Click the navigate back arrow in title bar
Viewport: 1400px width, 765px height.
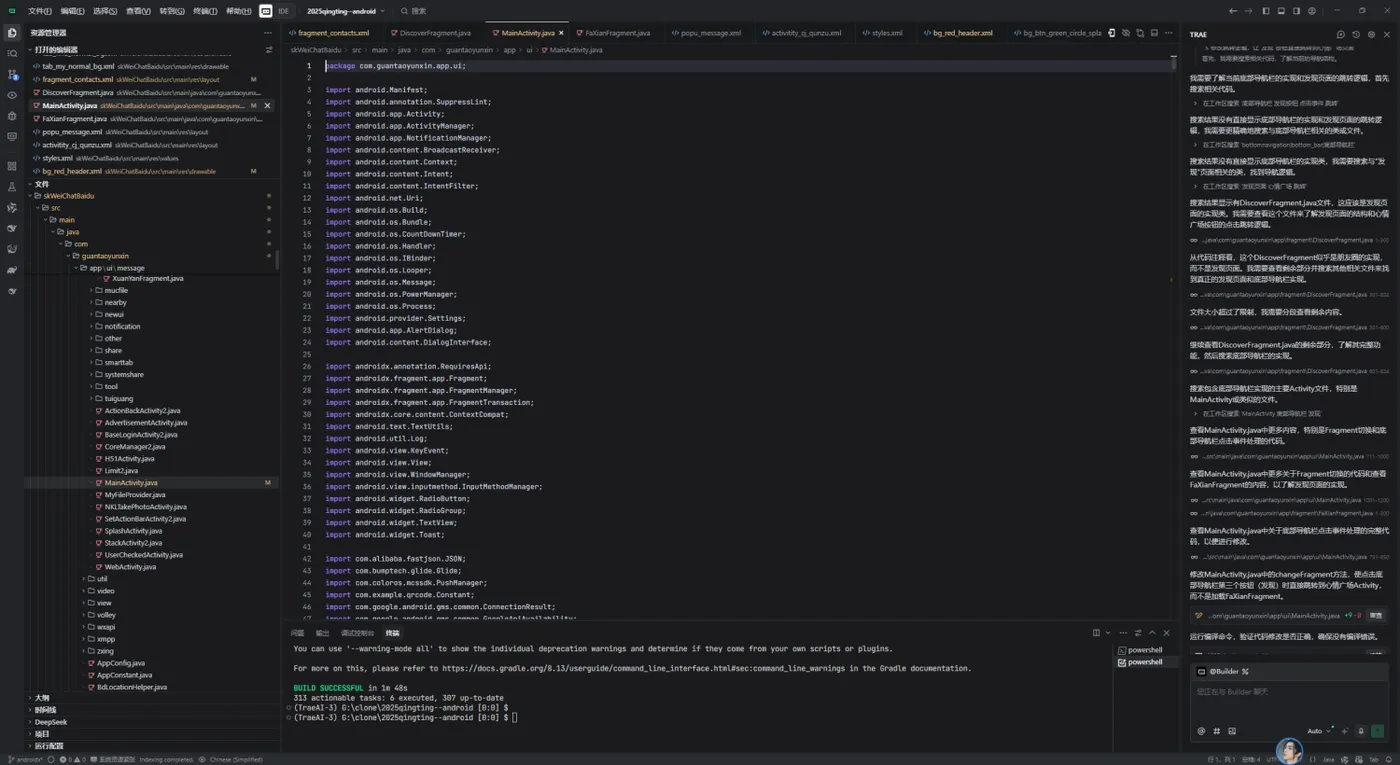[x=1233, y=11]
